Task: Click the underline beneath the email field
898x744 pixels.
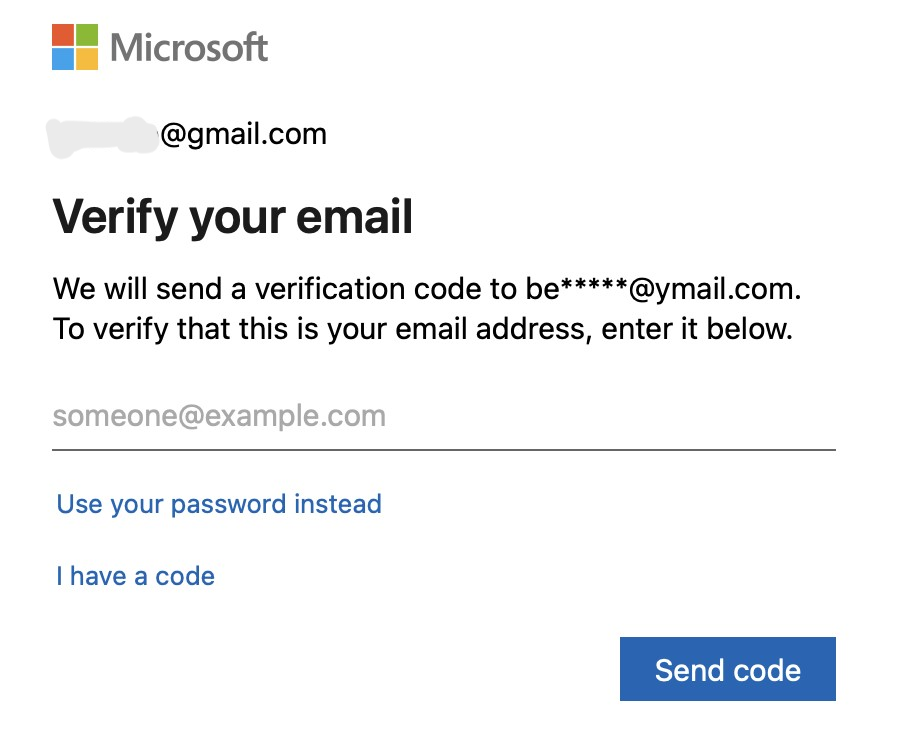Action: pos(443,450)
